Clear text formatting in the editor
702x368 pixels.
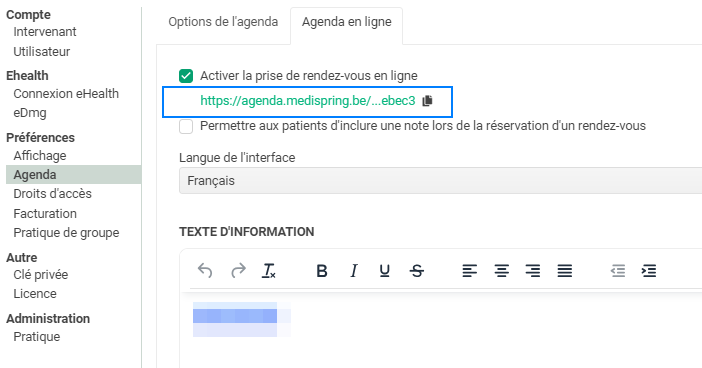269,271
